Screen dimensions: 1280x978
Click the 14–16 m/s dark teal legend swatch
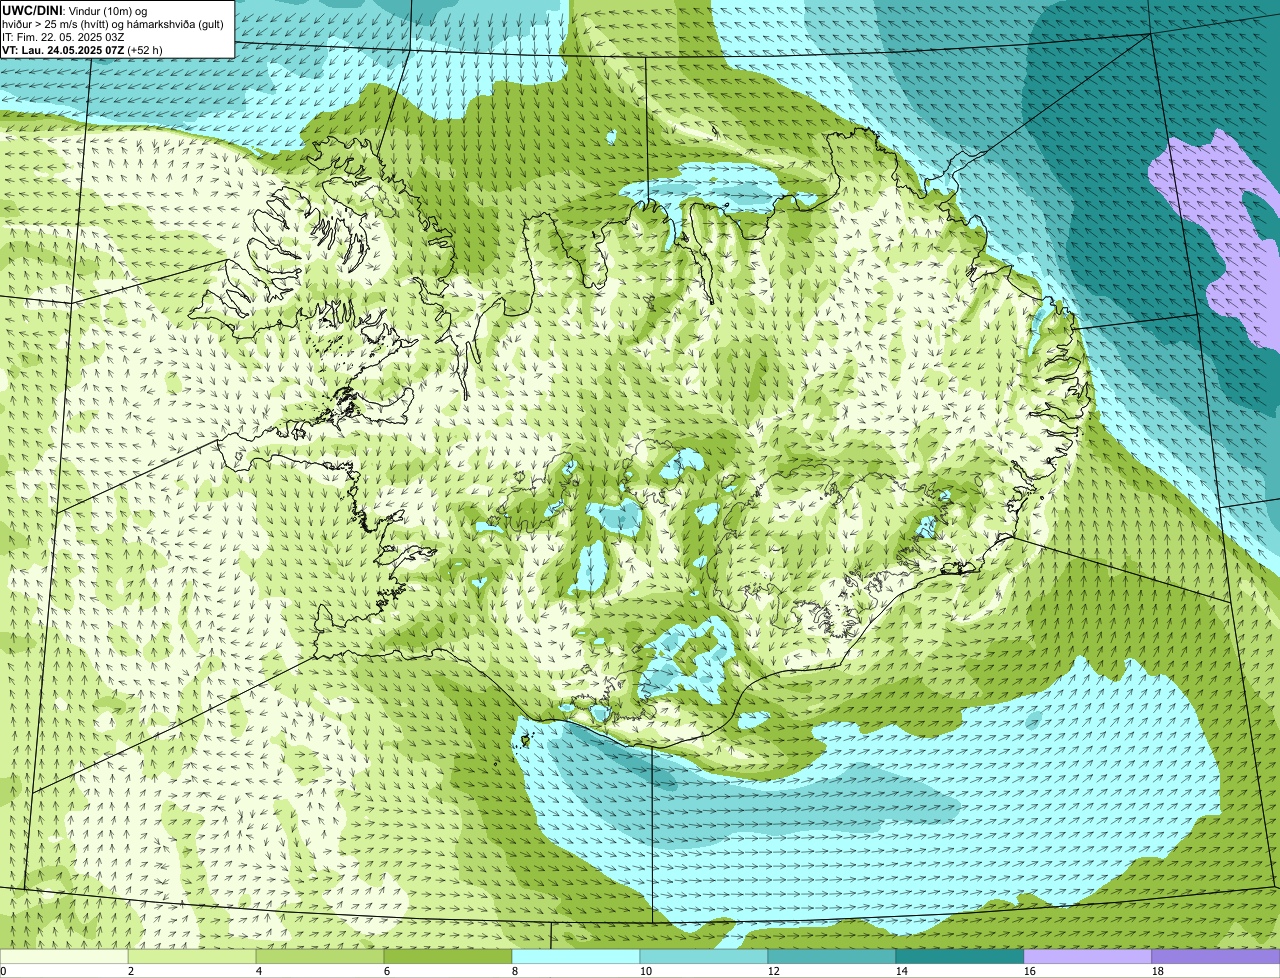coord(960,956)
